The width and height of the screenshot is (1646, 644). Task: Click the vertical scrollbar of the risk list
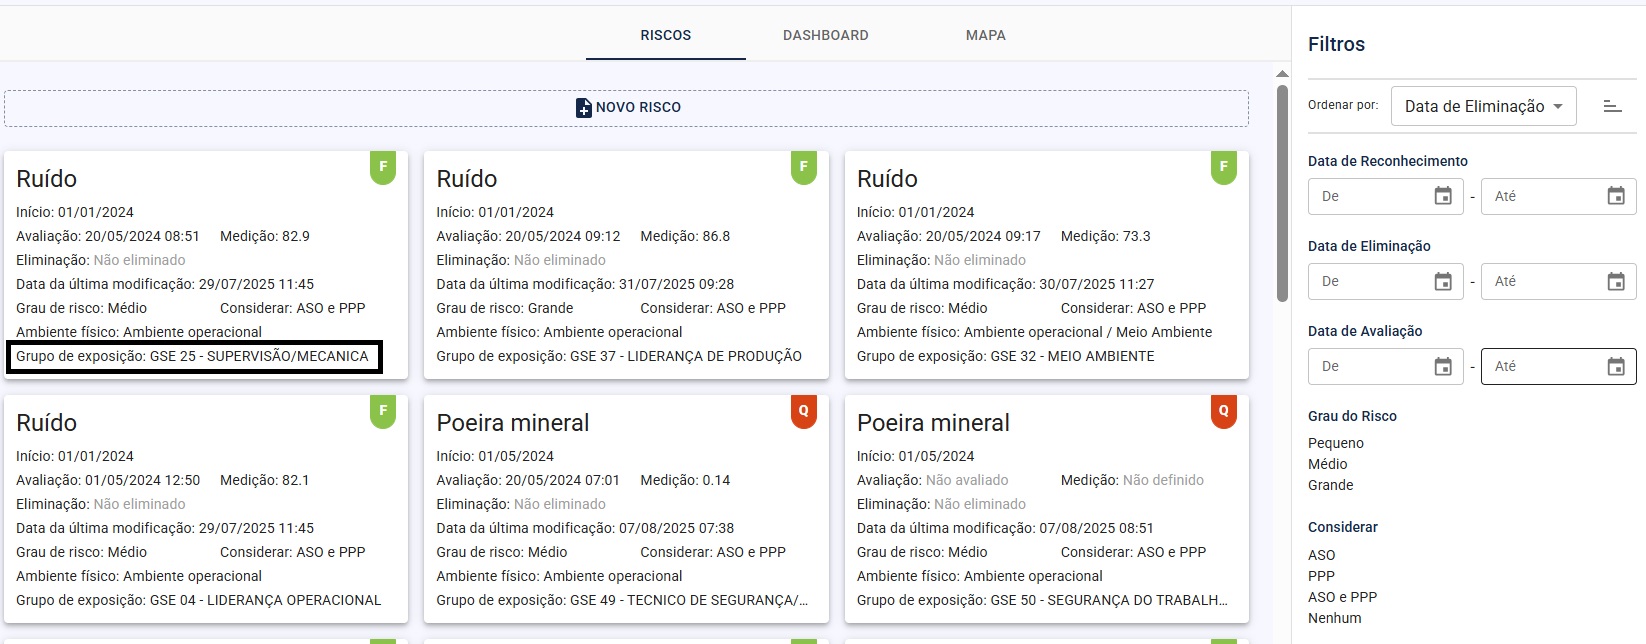[1282, 190]
